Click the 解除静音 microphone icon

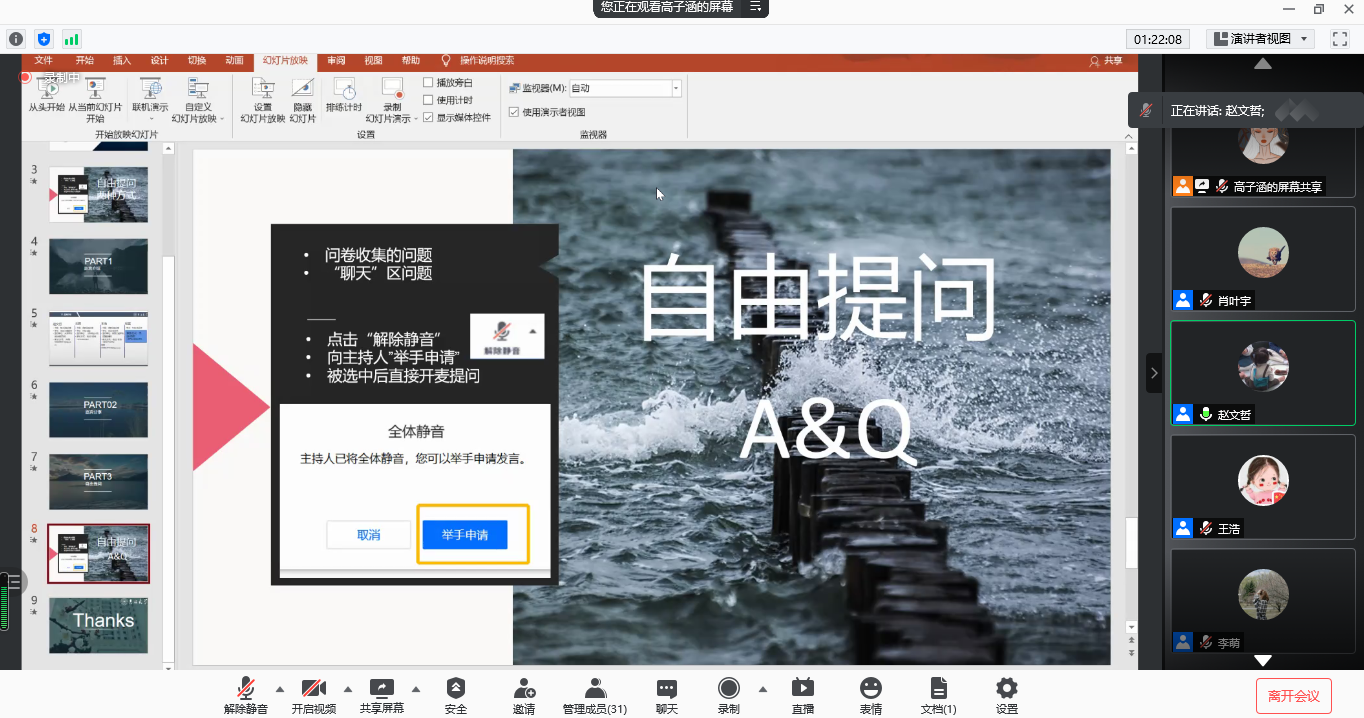coord(245,689)
